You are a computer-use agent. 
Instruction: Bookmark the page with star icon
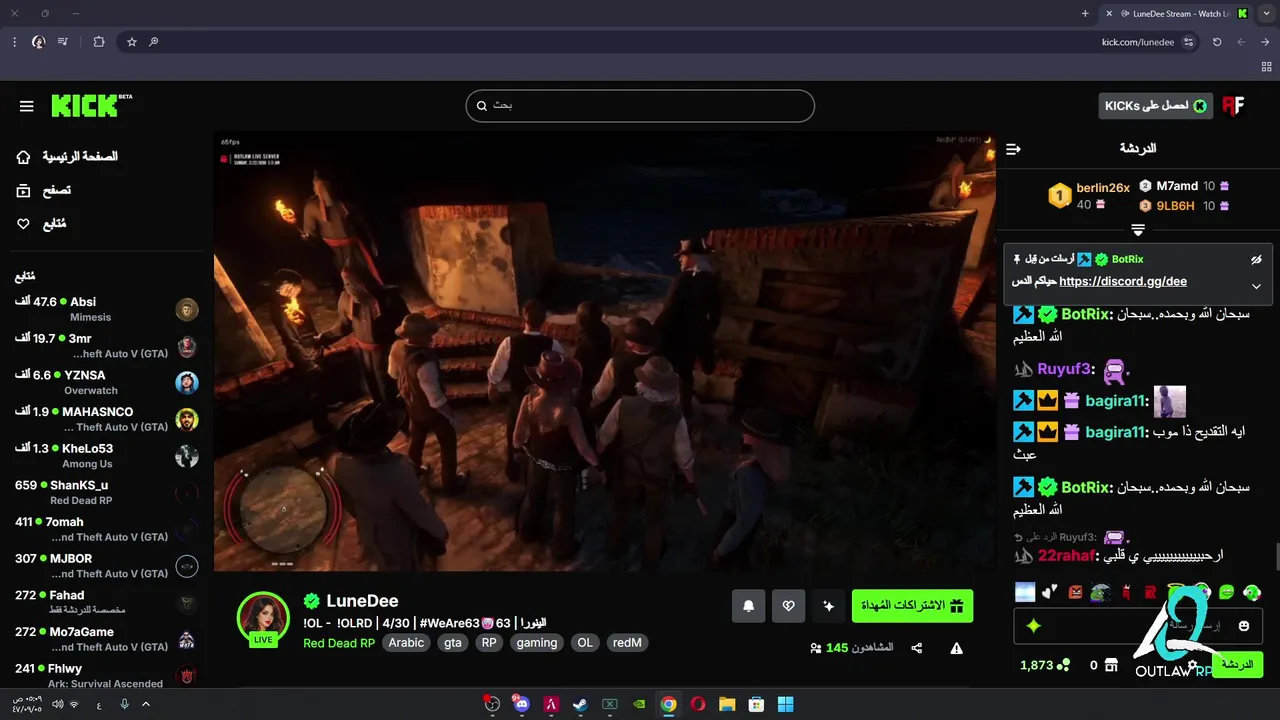click(x=131, y=42)
